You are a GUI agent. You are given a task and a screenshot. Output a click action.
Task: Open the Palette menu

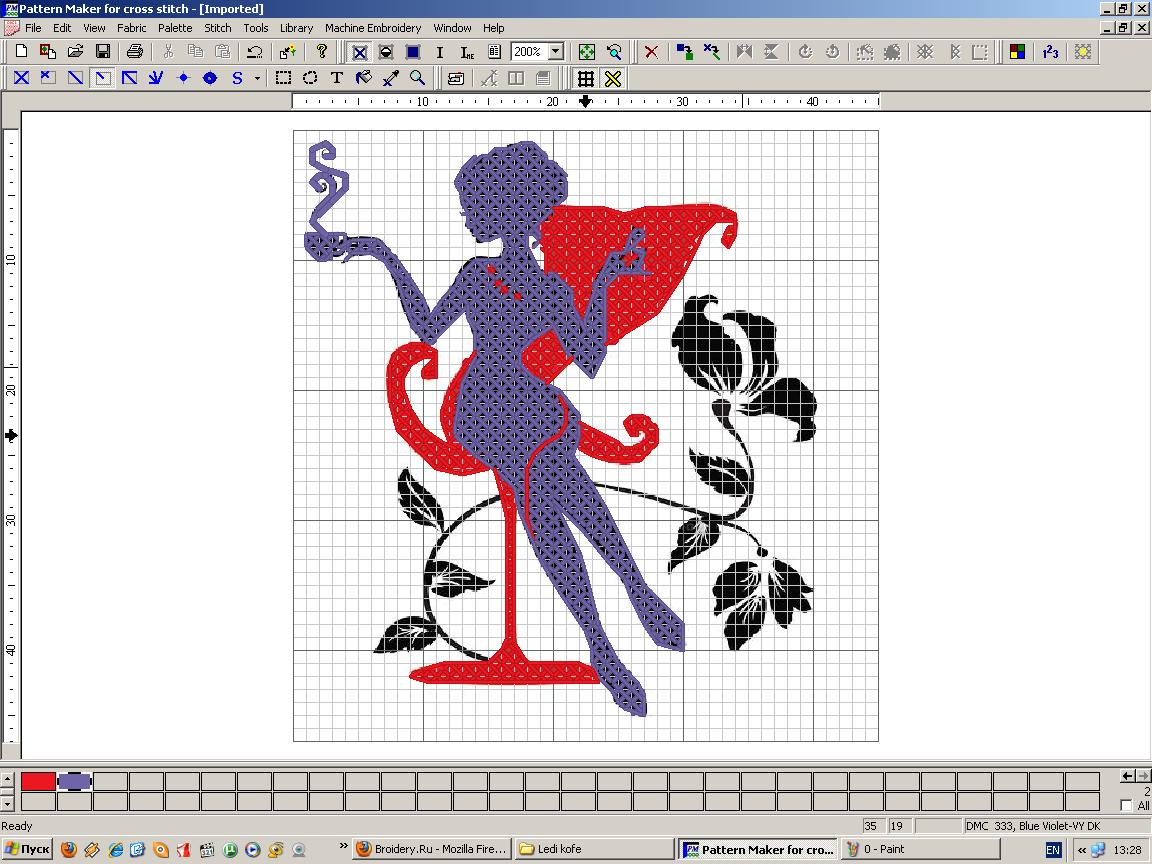coord(175,28)
